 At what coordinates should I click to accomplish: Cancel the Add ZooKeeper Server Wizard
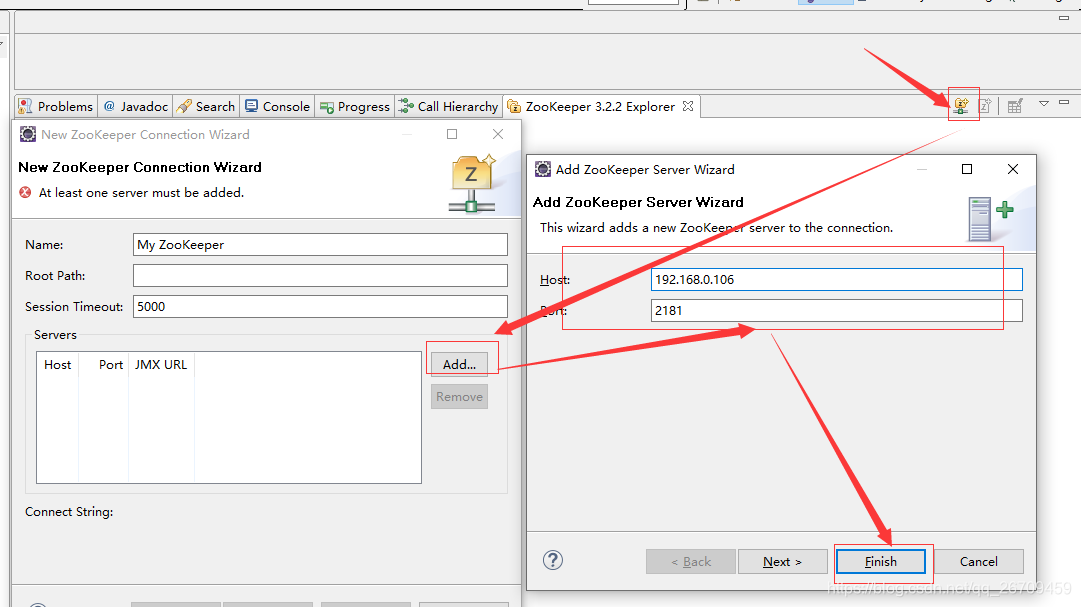(x=978, y=561)
